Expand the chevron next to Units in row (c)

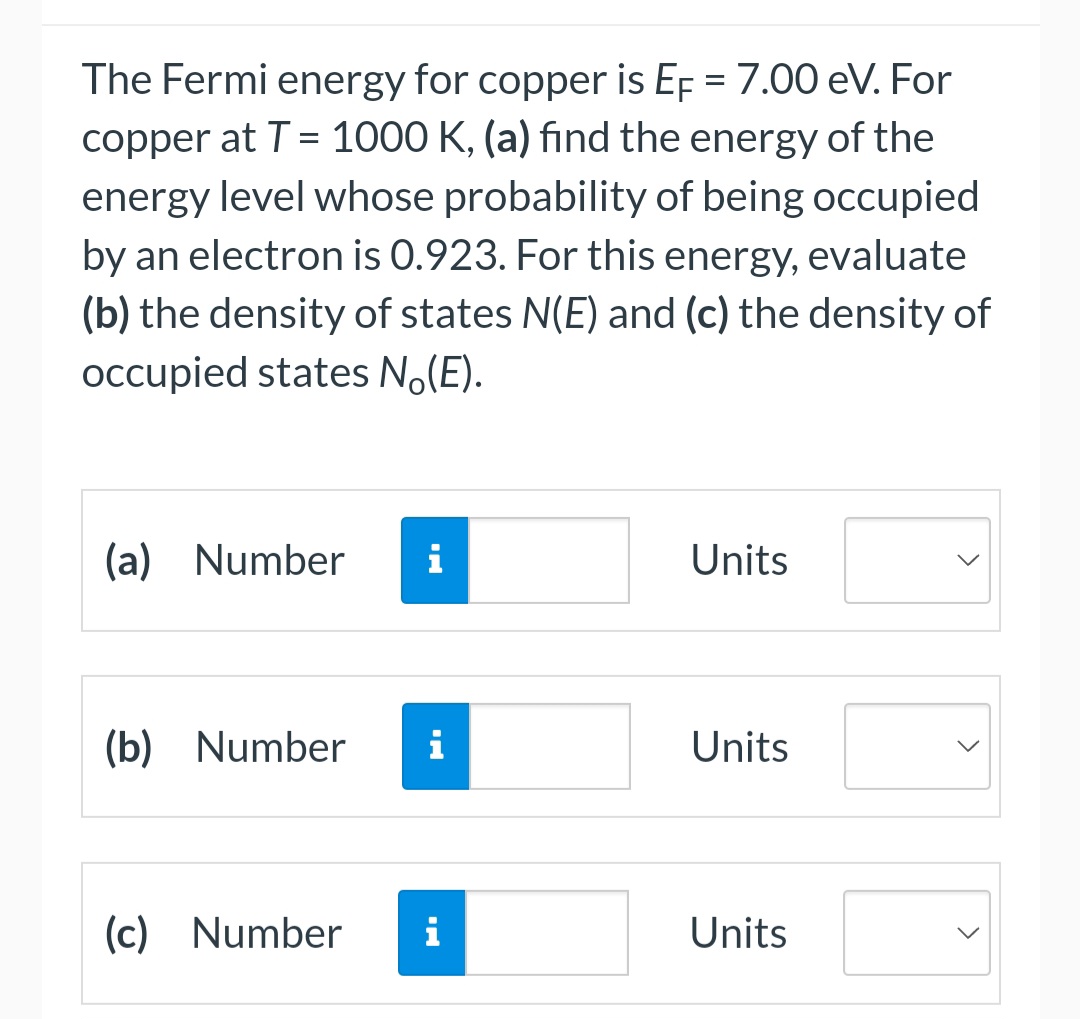pyautogui.click(x=965, y=932)
